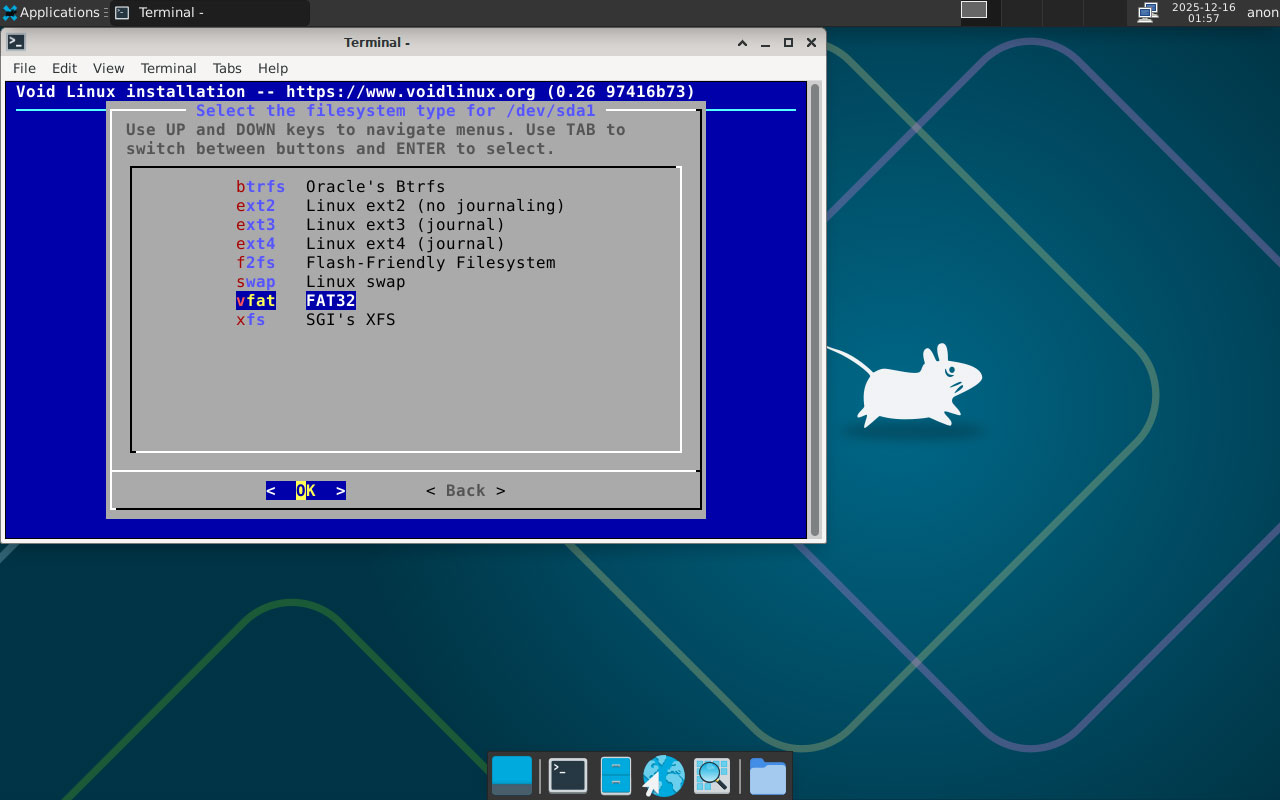Open the File menu in Terminal
This screenshot has height=800, width=1280.
coord(24,68)
